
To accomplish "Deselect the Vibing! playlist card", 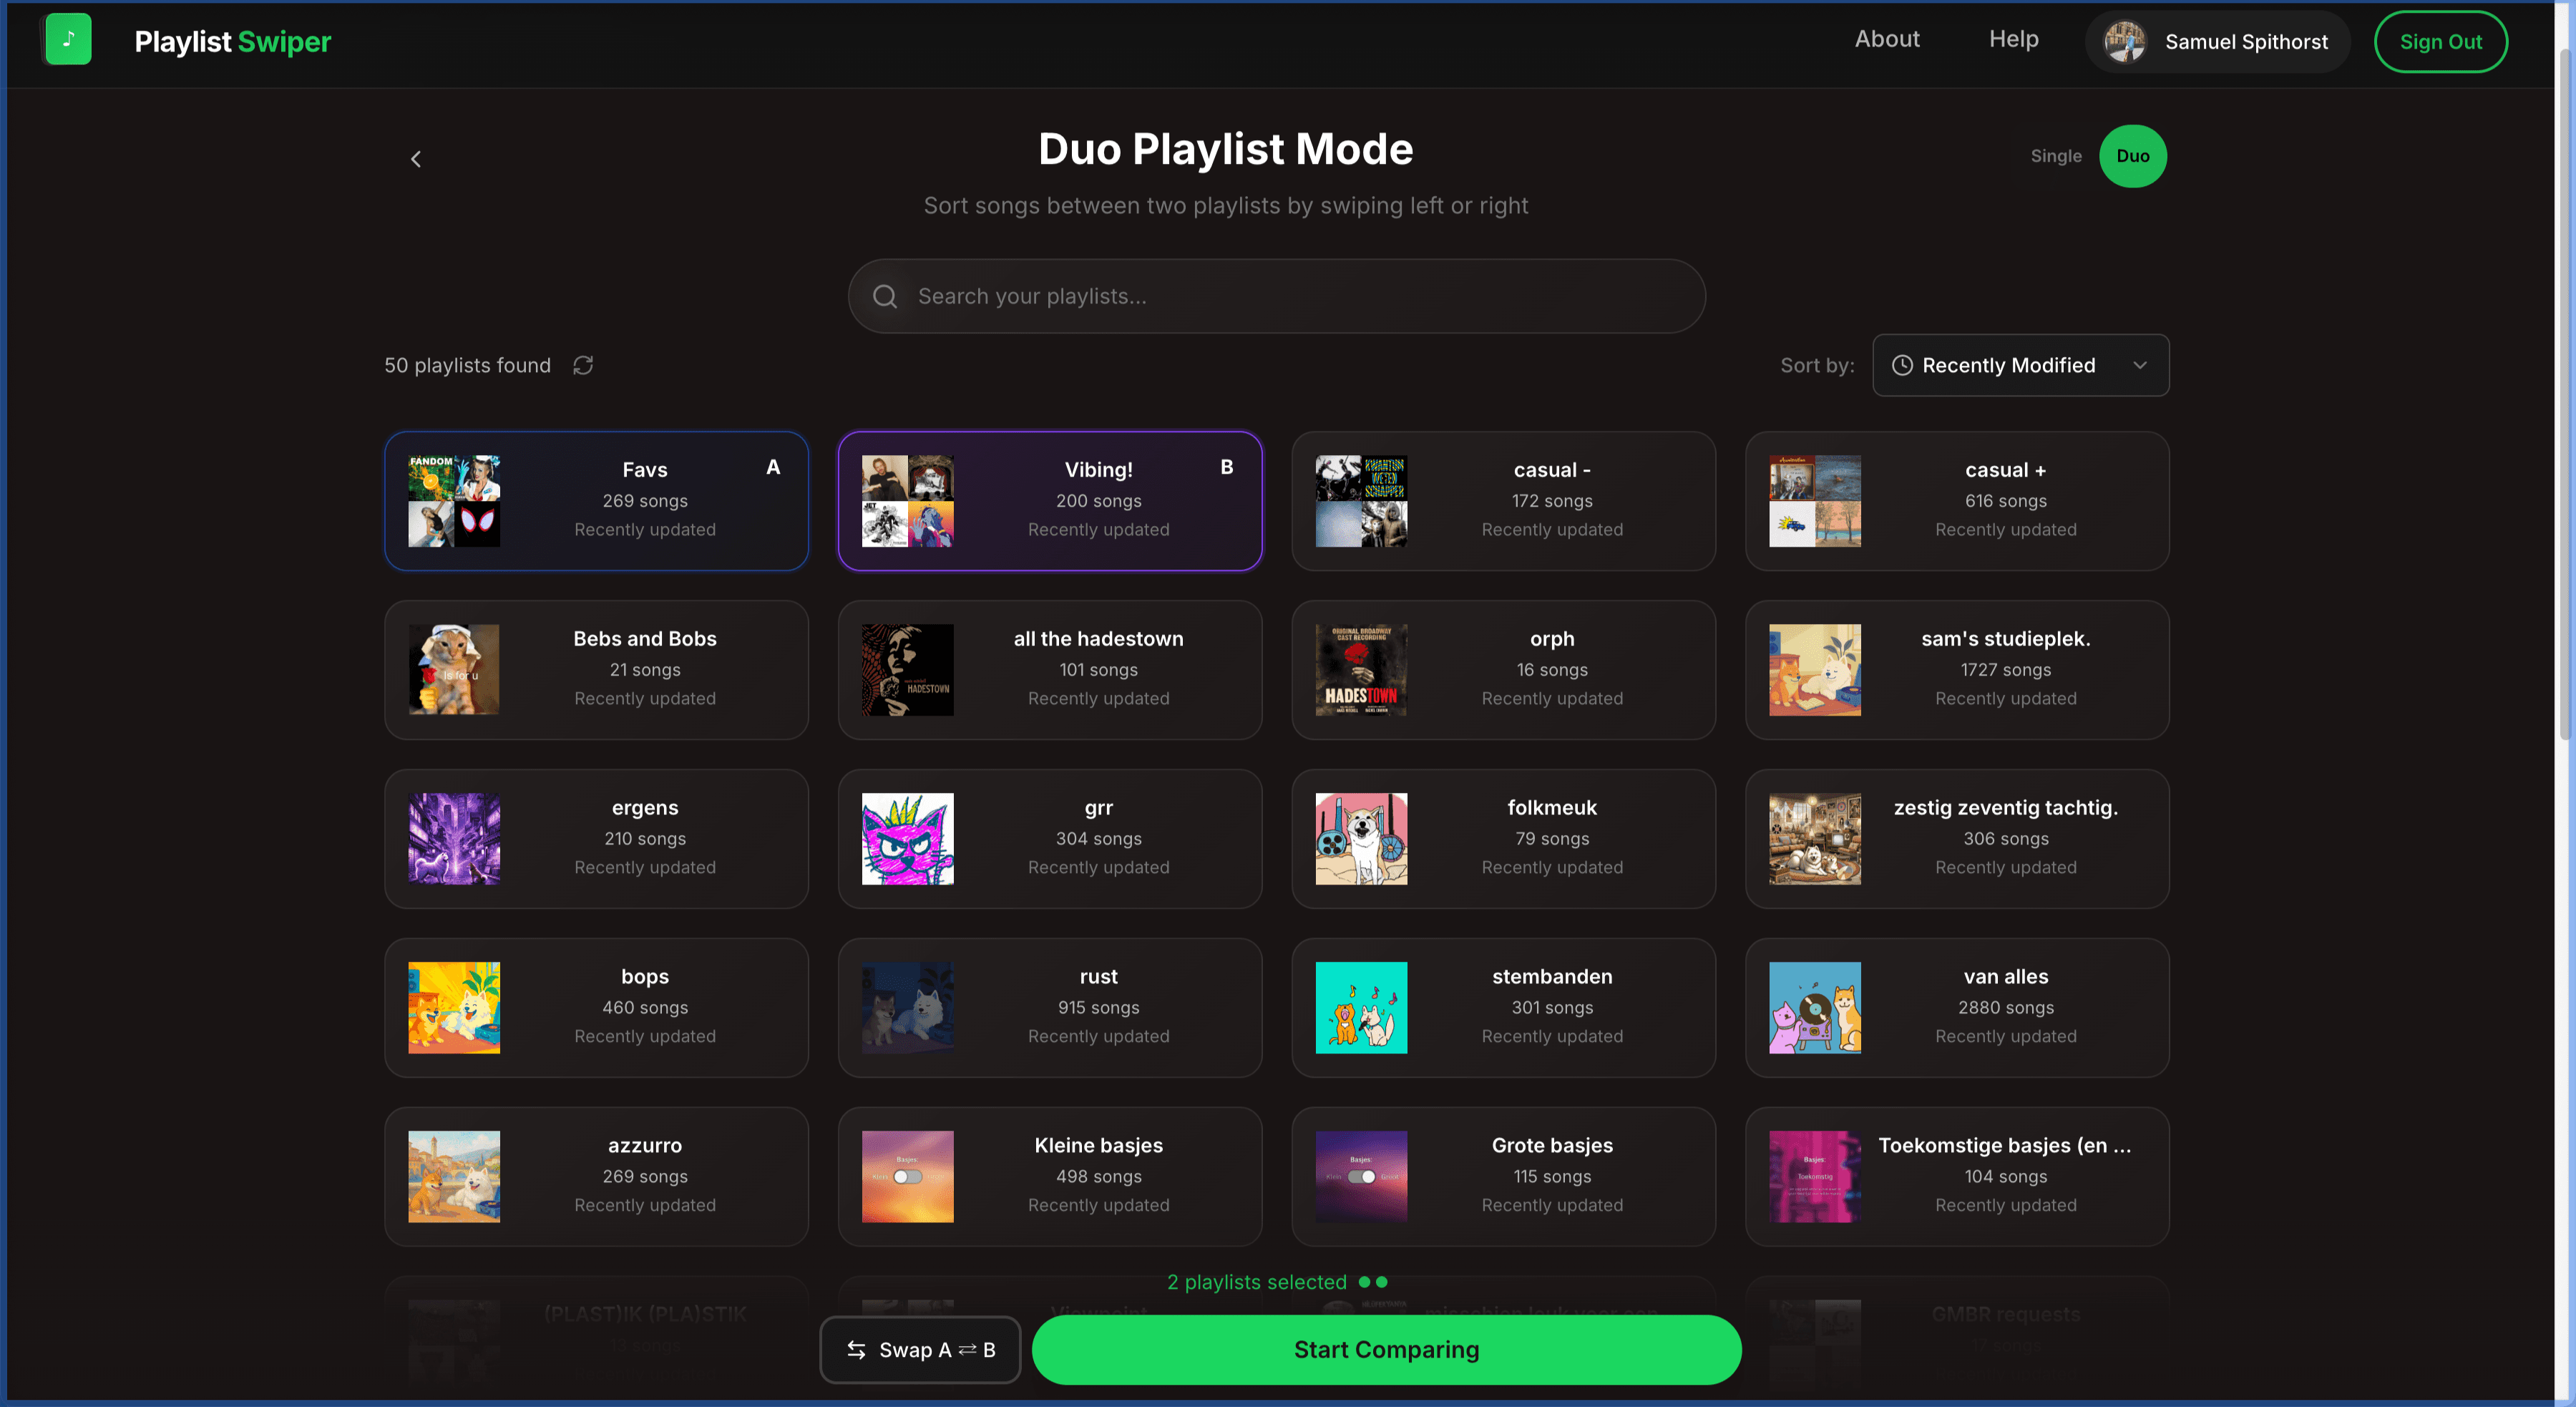I will [1050, 500].
